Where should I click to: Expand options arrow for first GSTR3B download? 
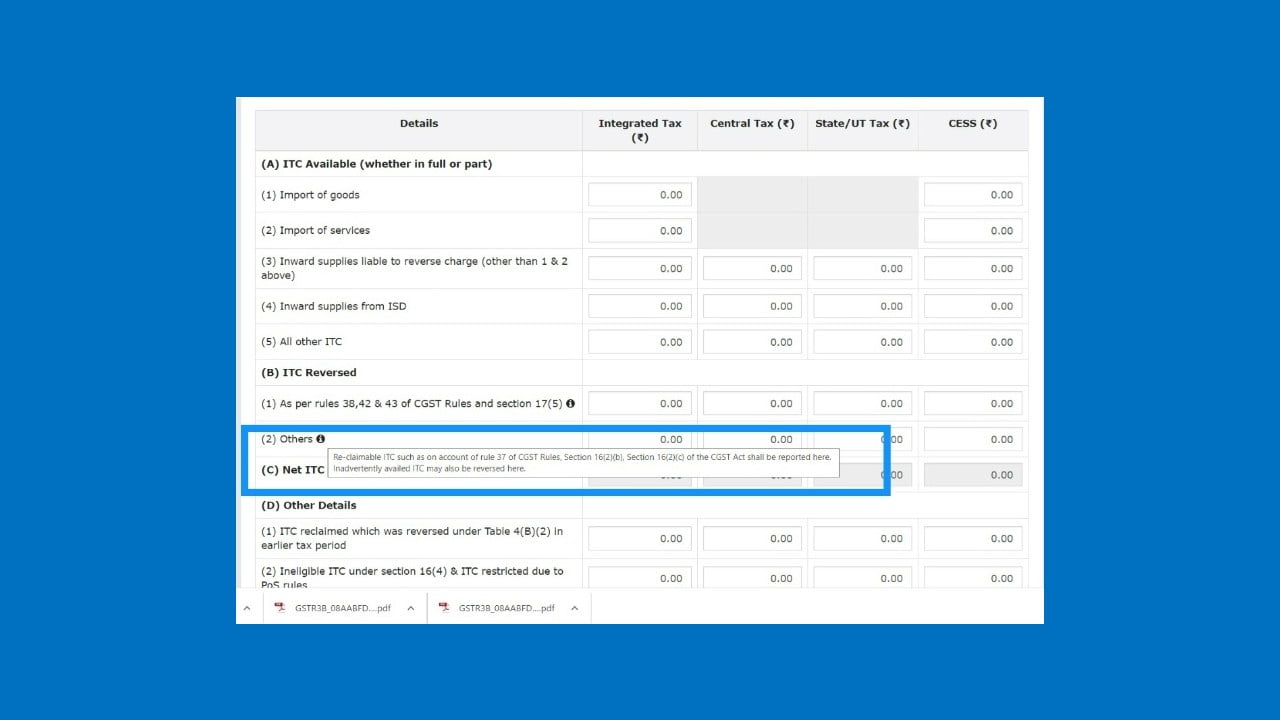pyautogui.click(x=410, y=608)
